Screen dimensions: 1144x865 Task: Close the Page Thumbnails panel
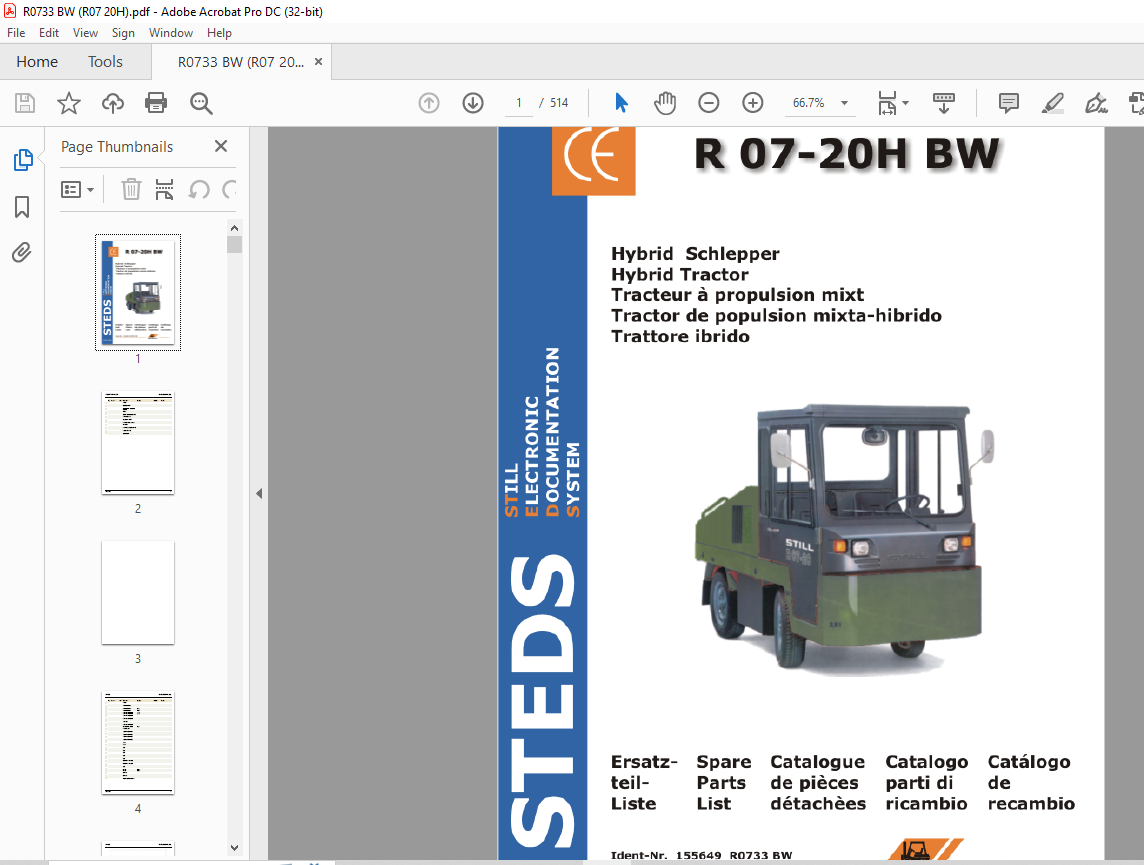(221, 146)
